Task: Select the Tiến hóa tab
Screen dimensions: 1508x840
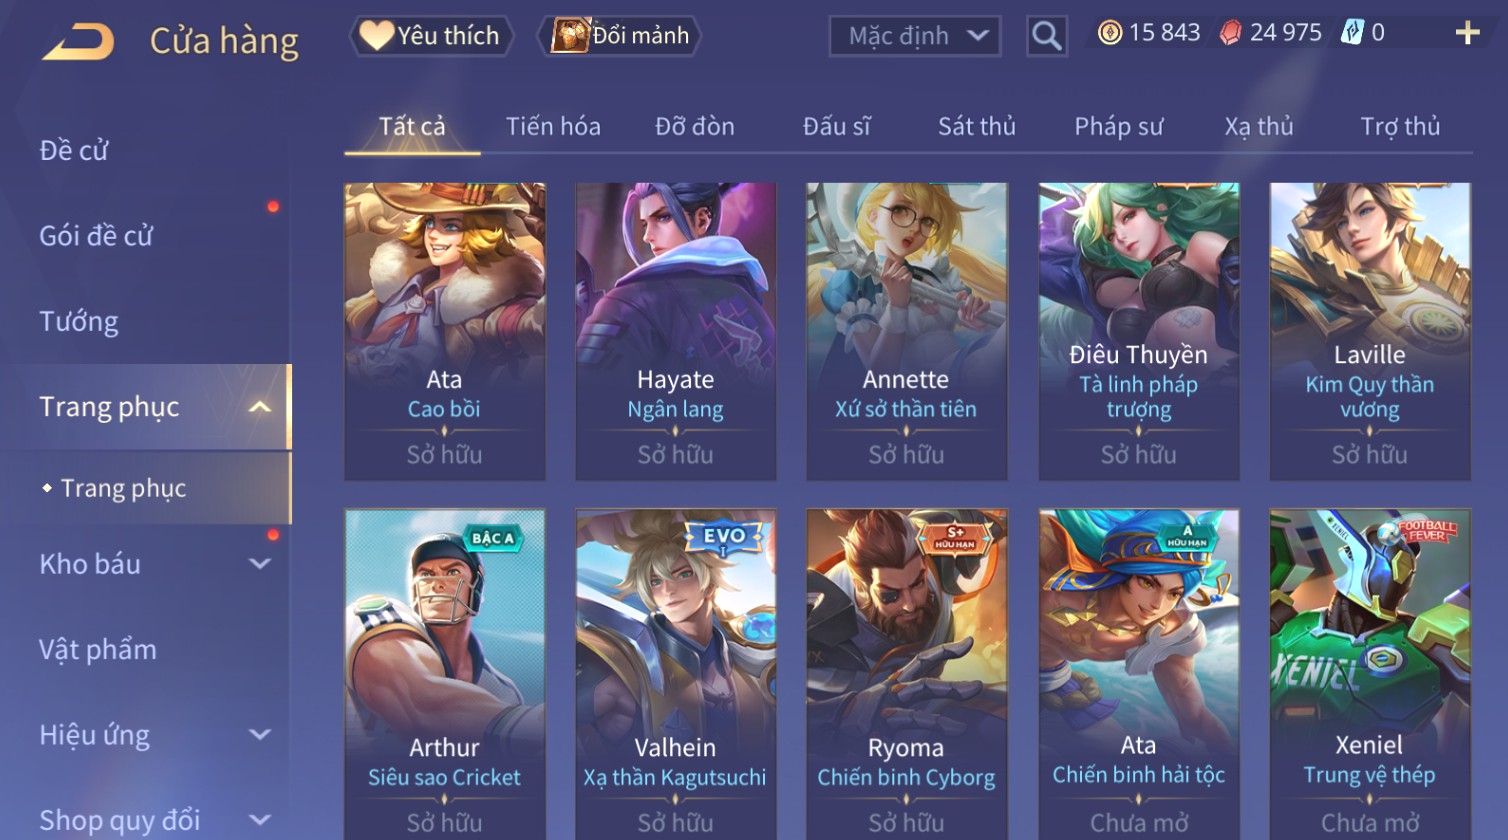Action: pyautogui.click(x=553, y=127)
